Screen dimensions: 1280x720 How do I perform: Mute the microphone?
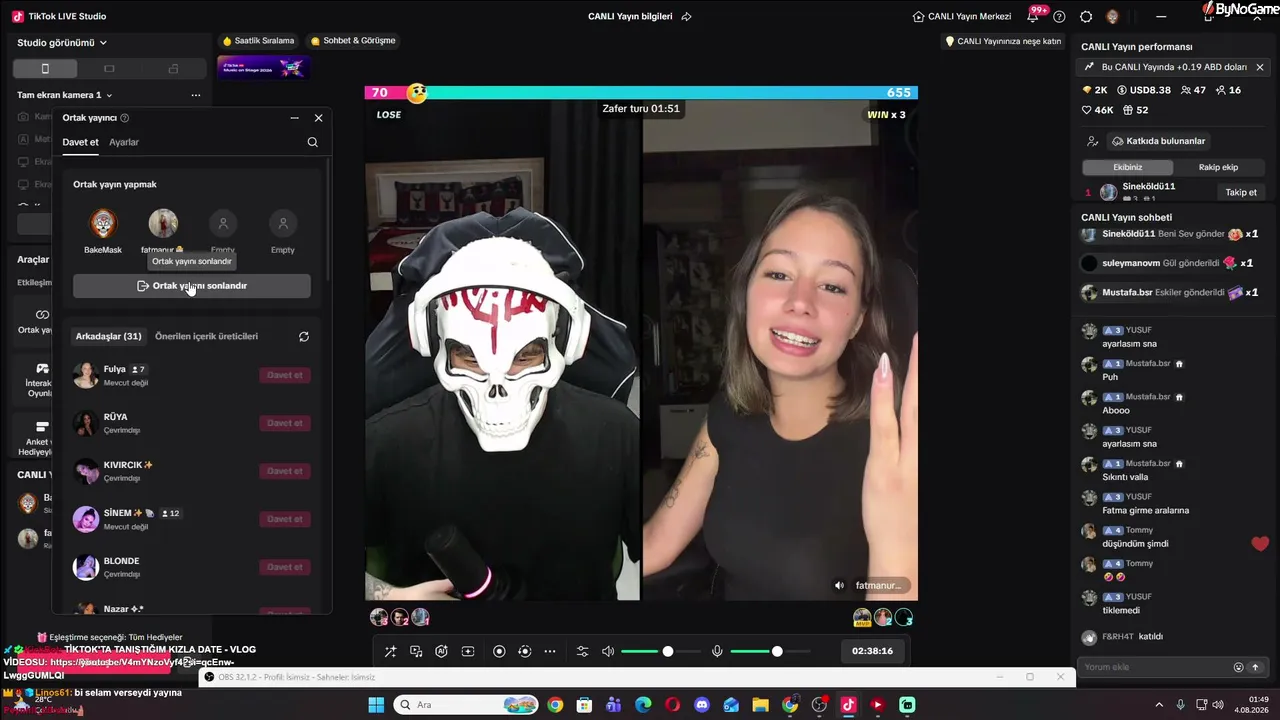coord(717,652)
